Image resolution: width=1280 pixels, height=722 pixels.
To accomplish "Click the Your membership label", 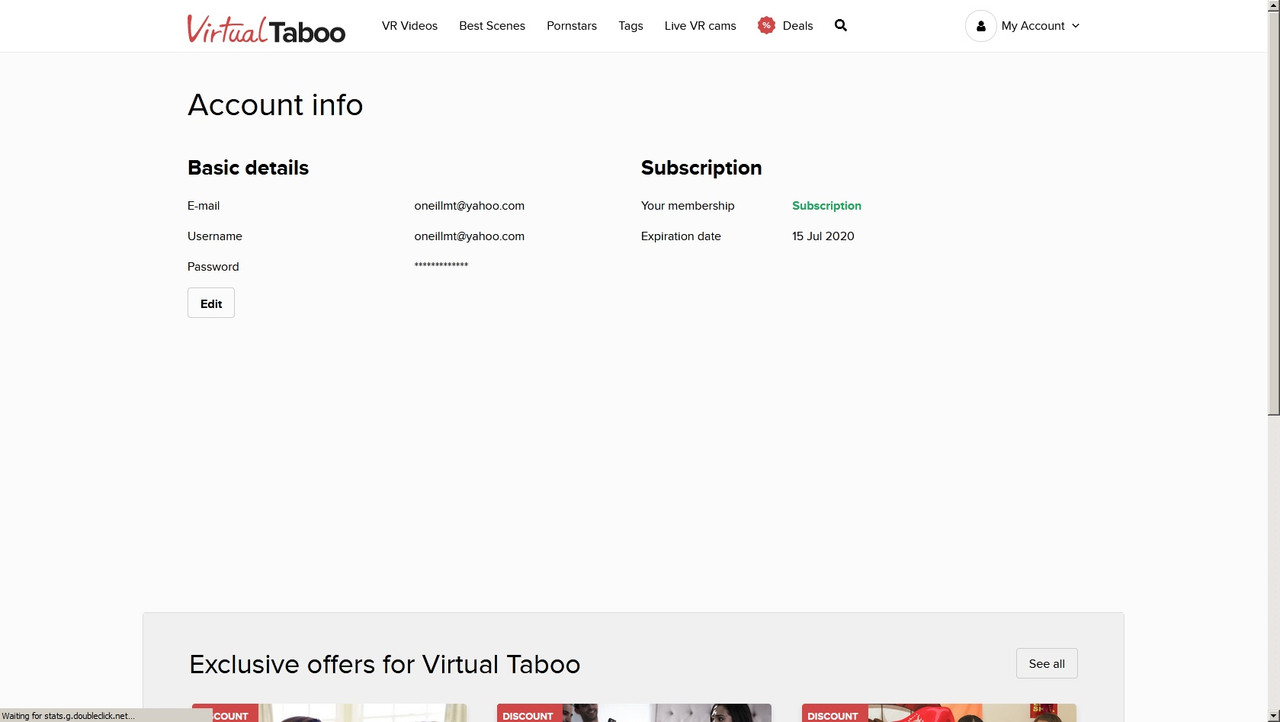I will (x=688, y=206).
